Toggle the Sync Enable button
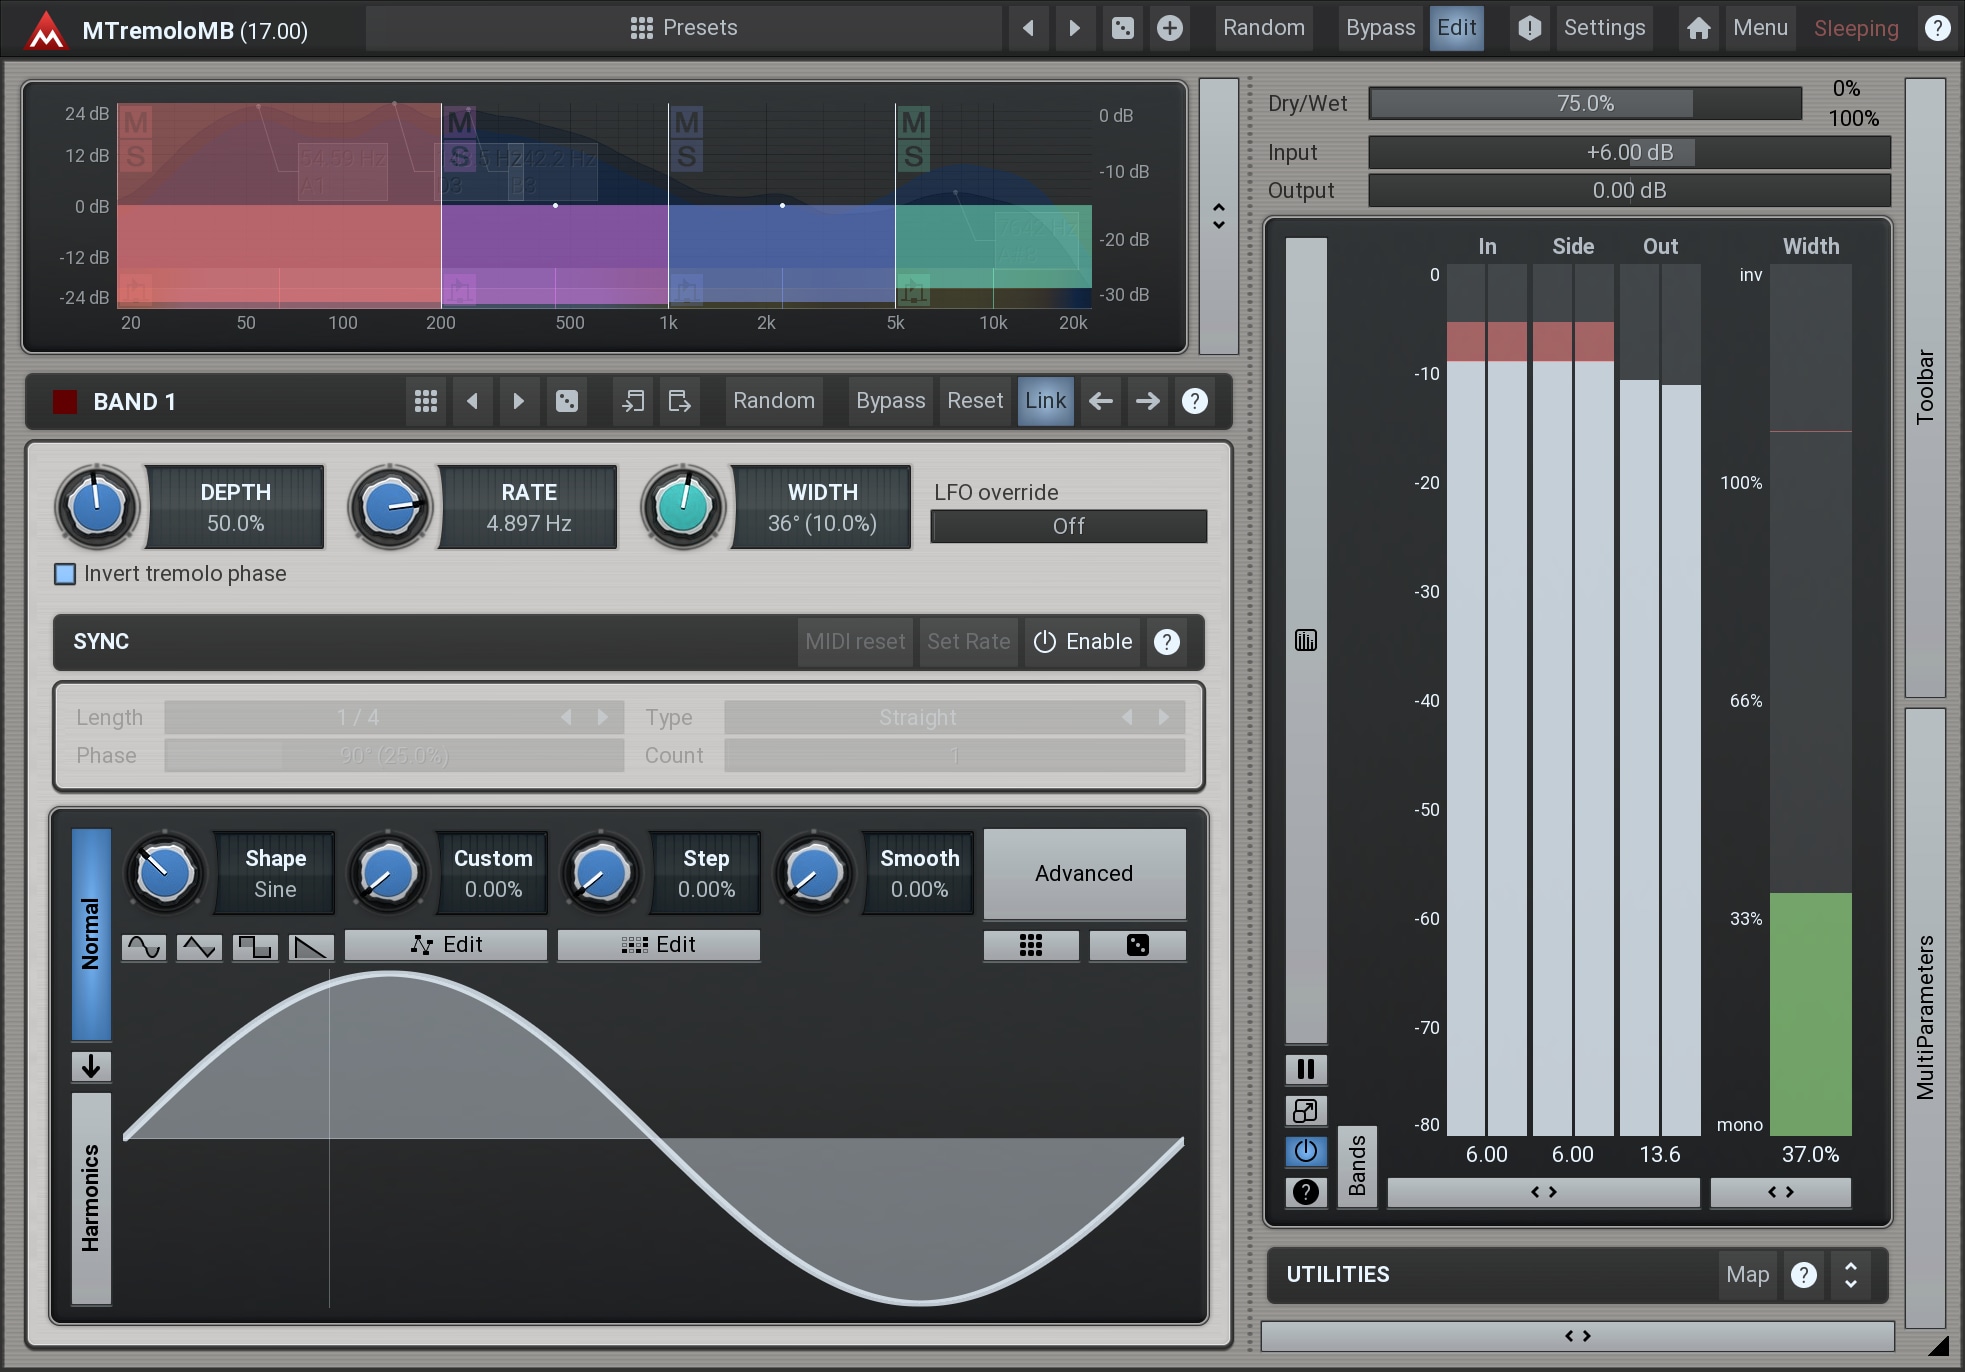This screenshot has height=1372, width=1965. click(x=1083, y=642)
